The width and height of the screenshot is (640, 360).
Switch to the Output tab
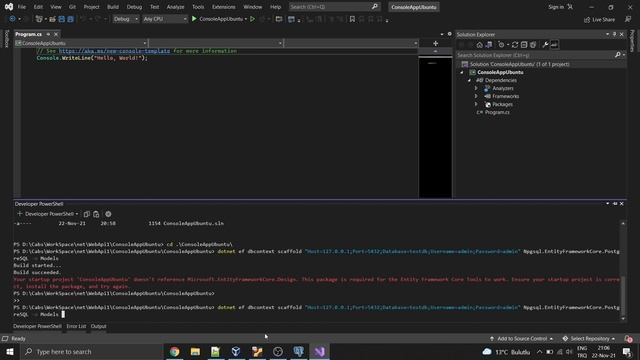pyautogui.click(x=98, y=327)
